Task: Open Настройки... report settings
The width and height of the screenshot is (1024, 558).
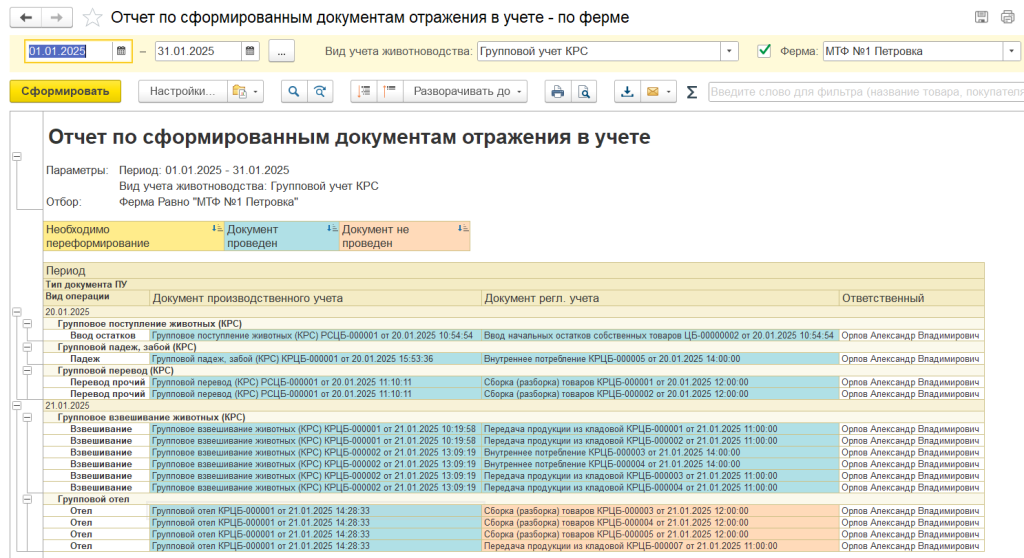Action: pos(182,91)
